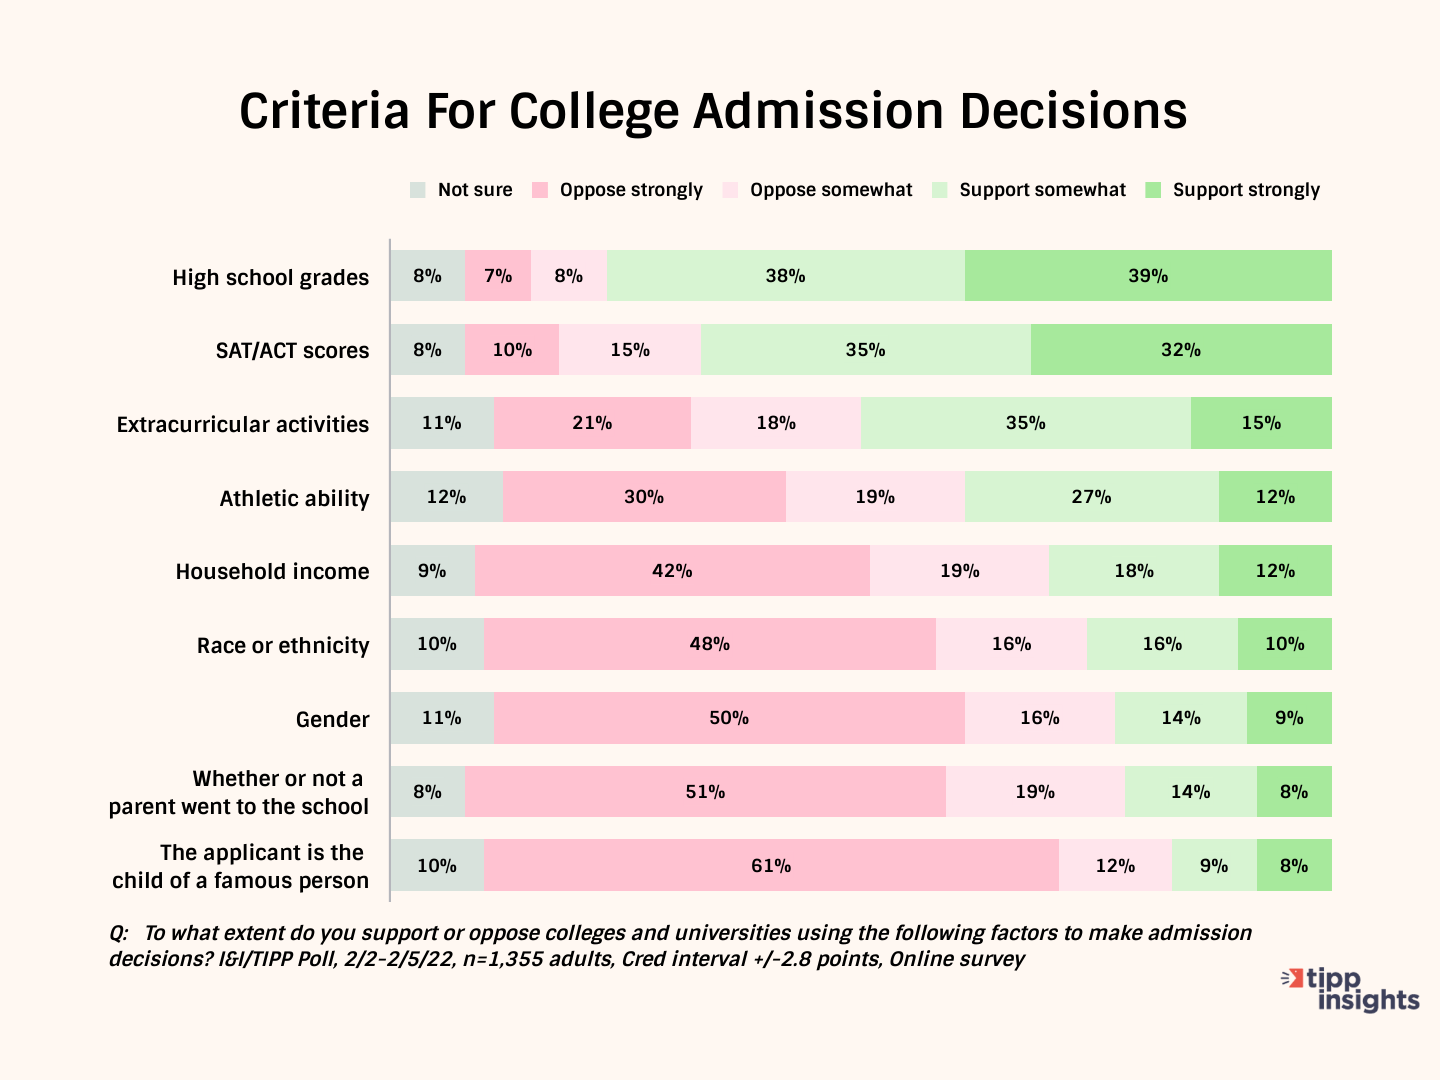Image resolution: width=1440 pixels, height=1080 pixels.
Task: Click the survey question footnote text
Action: [x=680, y=946]
